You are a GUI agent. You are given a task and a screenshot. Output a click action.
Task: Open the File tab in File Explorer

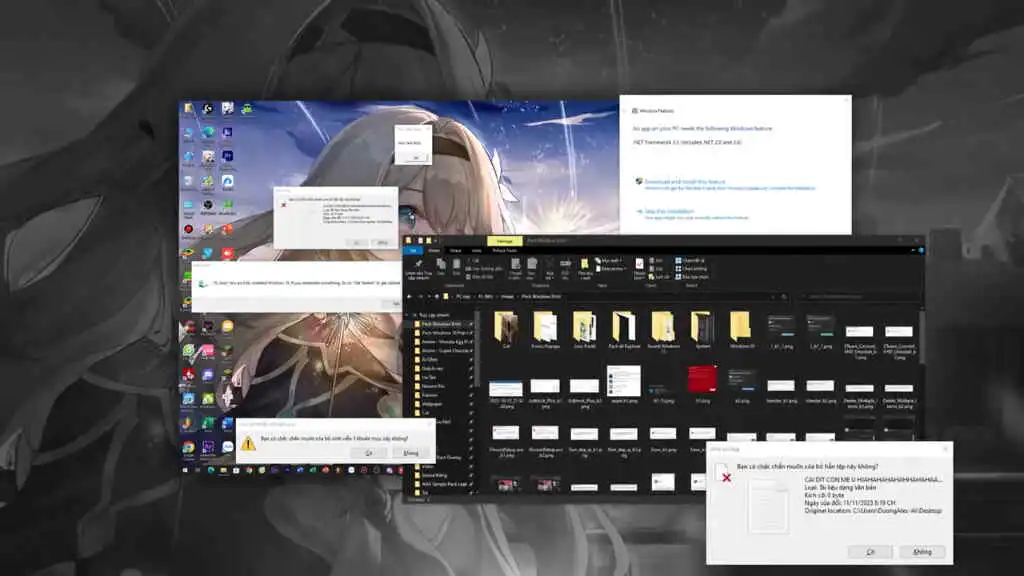(413, 250)
